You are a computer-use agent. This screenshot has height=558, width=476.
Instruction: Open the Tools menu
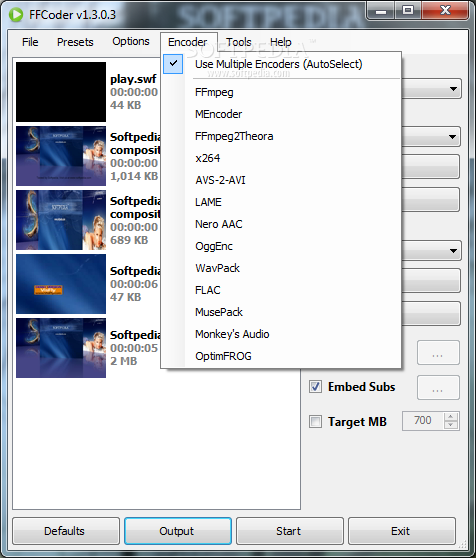239,42
